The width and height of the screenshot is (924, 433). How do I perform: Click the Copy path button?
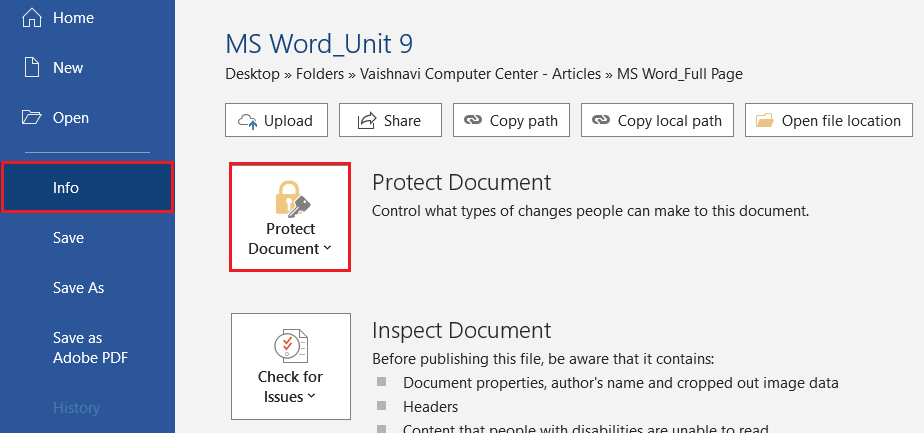coord(511,120)
